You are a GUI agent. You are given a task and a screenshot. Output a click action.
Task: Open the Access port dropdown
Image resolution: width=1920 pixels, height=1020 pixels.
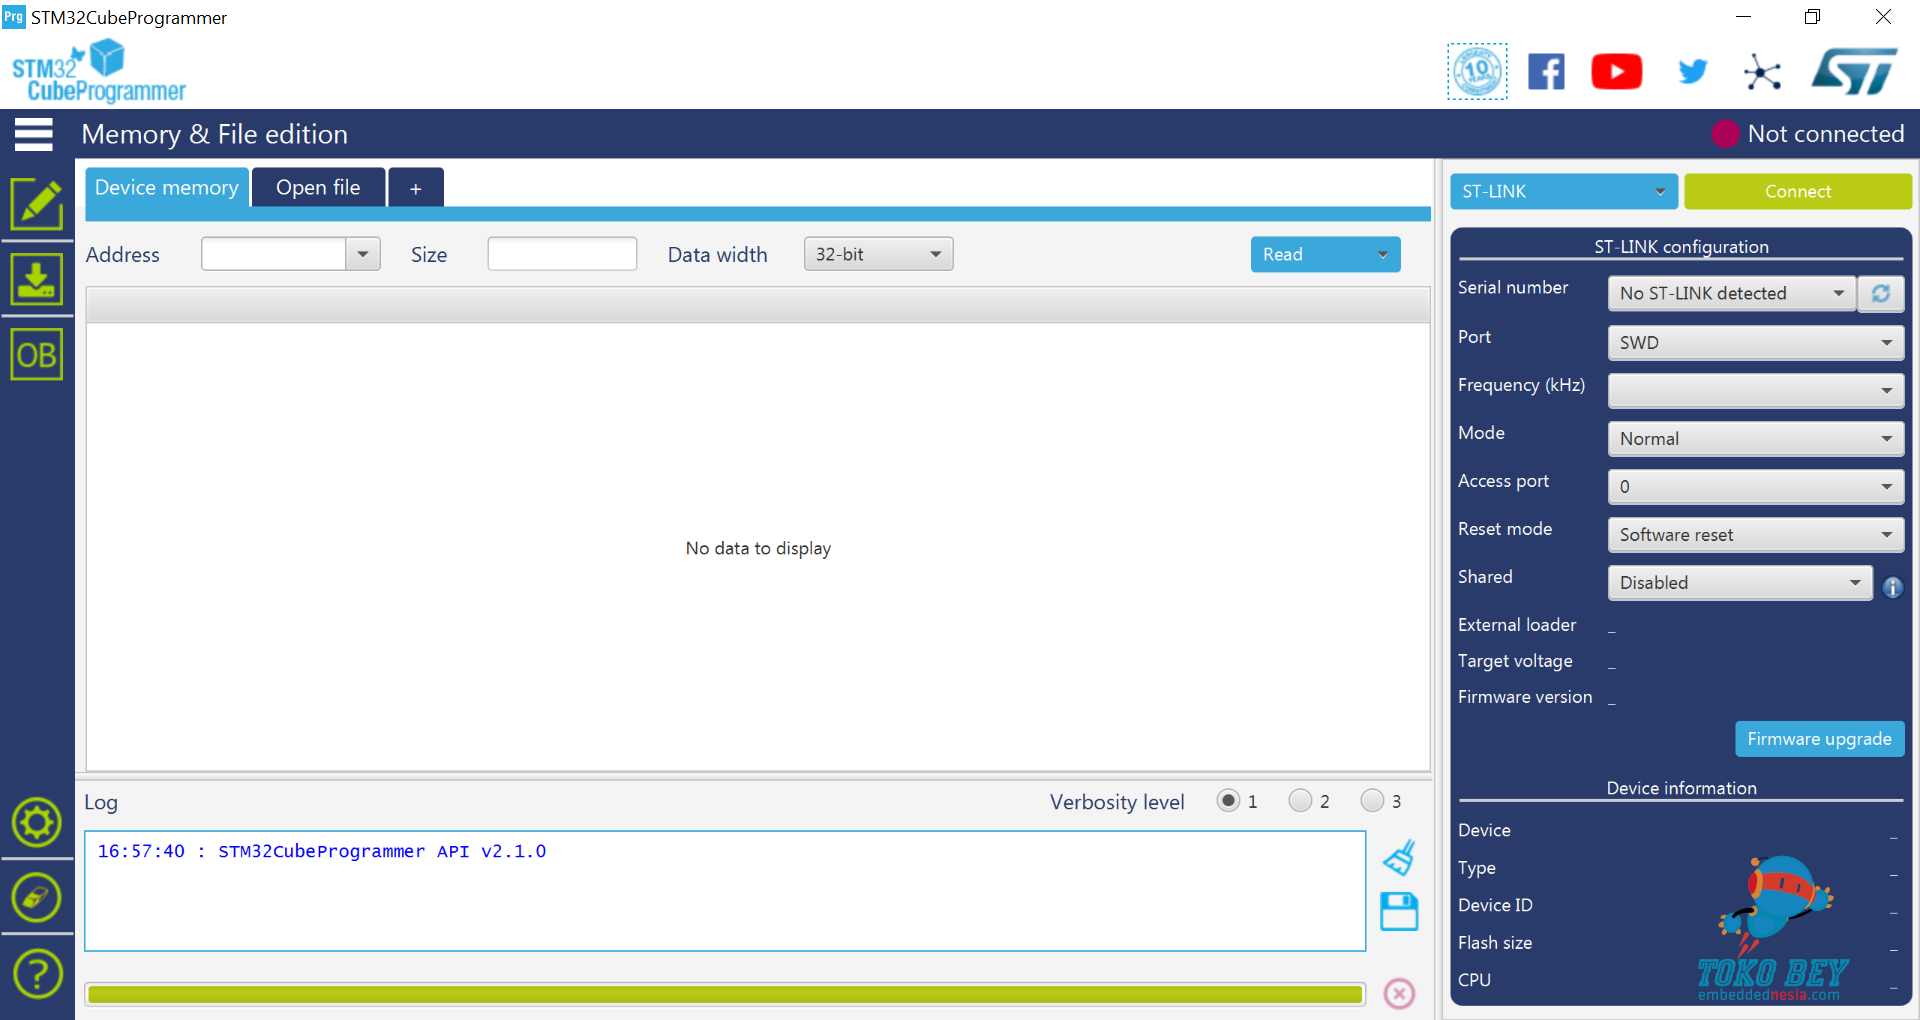point(1756,486)
